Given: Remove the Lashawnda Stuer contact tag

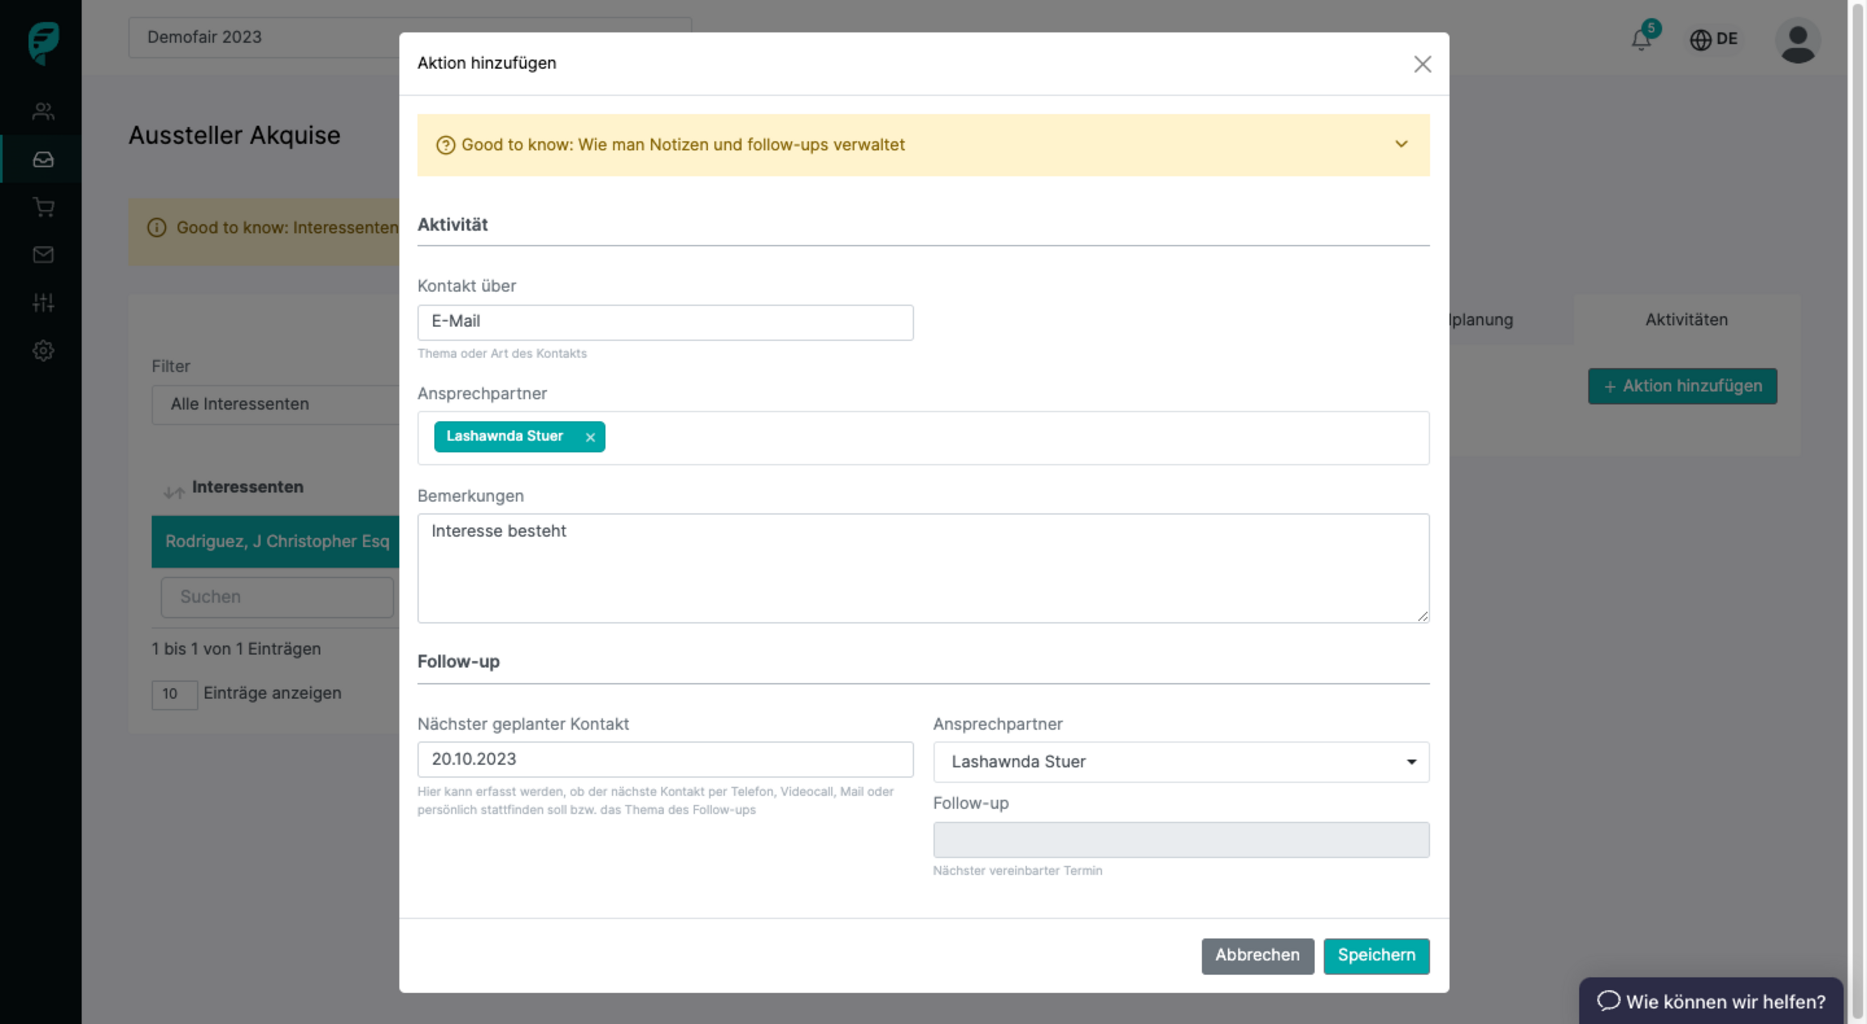Looking at the screenshot, I should [590, 437].
